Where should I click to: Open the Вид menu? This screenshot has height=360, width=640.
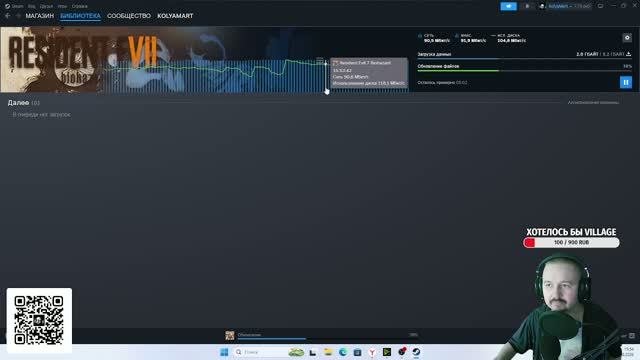(31, 6)
